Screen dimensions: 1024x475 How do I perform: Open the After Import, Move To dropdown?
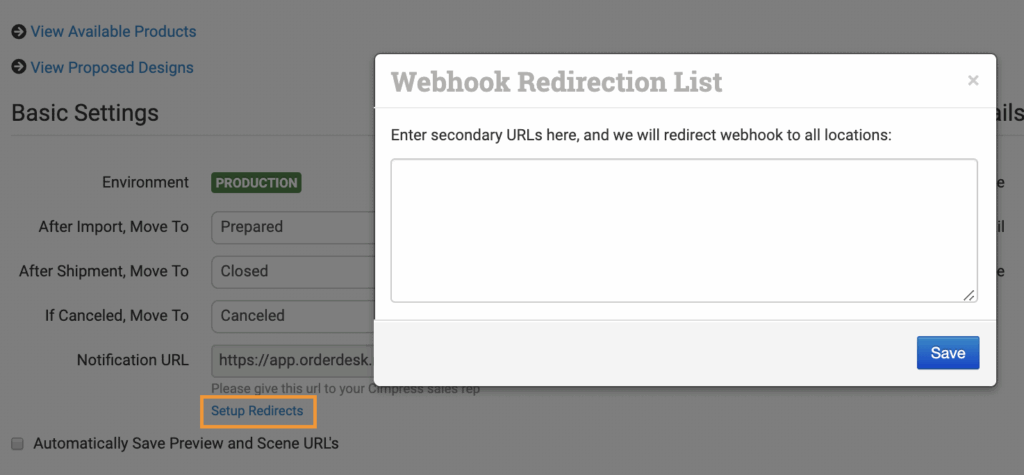[292, 227]
